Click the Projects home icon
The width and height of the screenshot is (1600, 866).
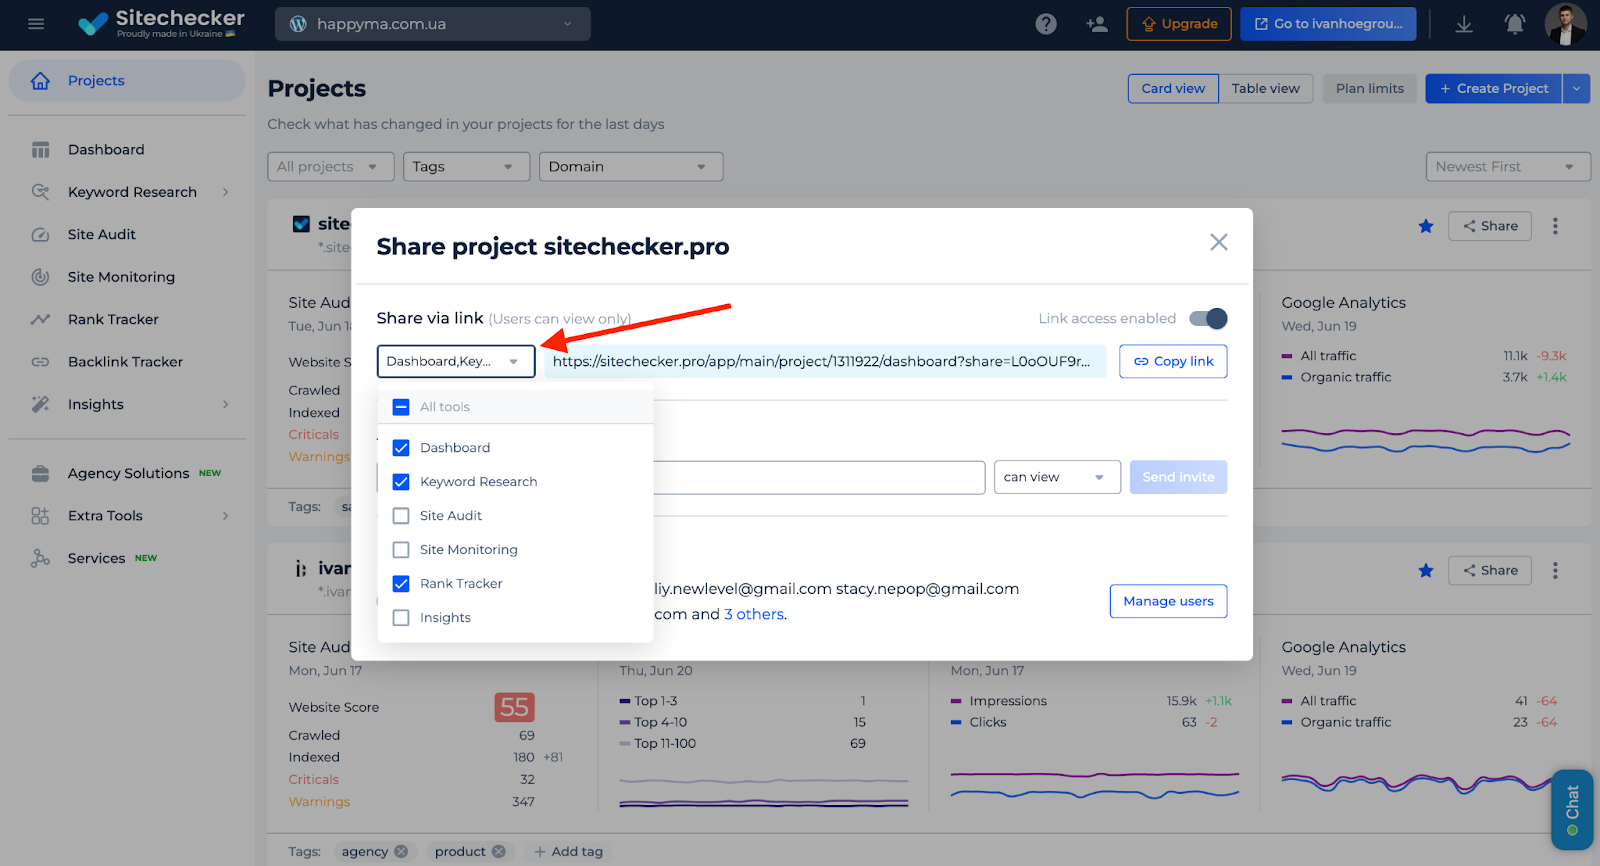point(40,81)
